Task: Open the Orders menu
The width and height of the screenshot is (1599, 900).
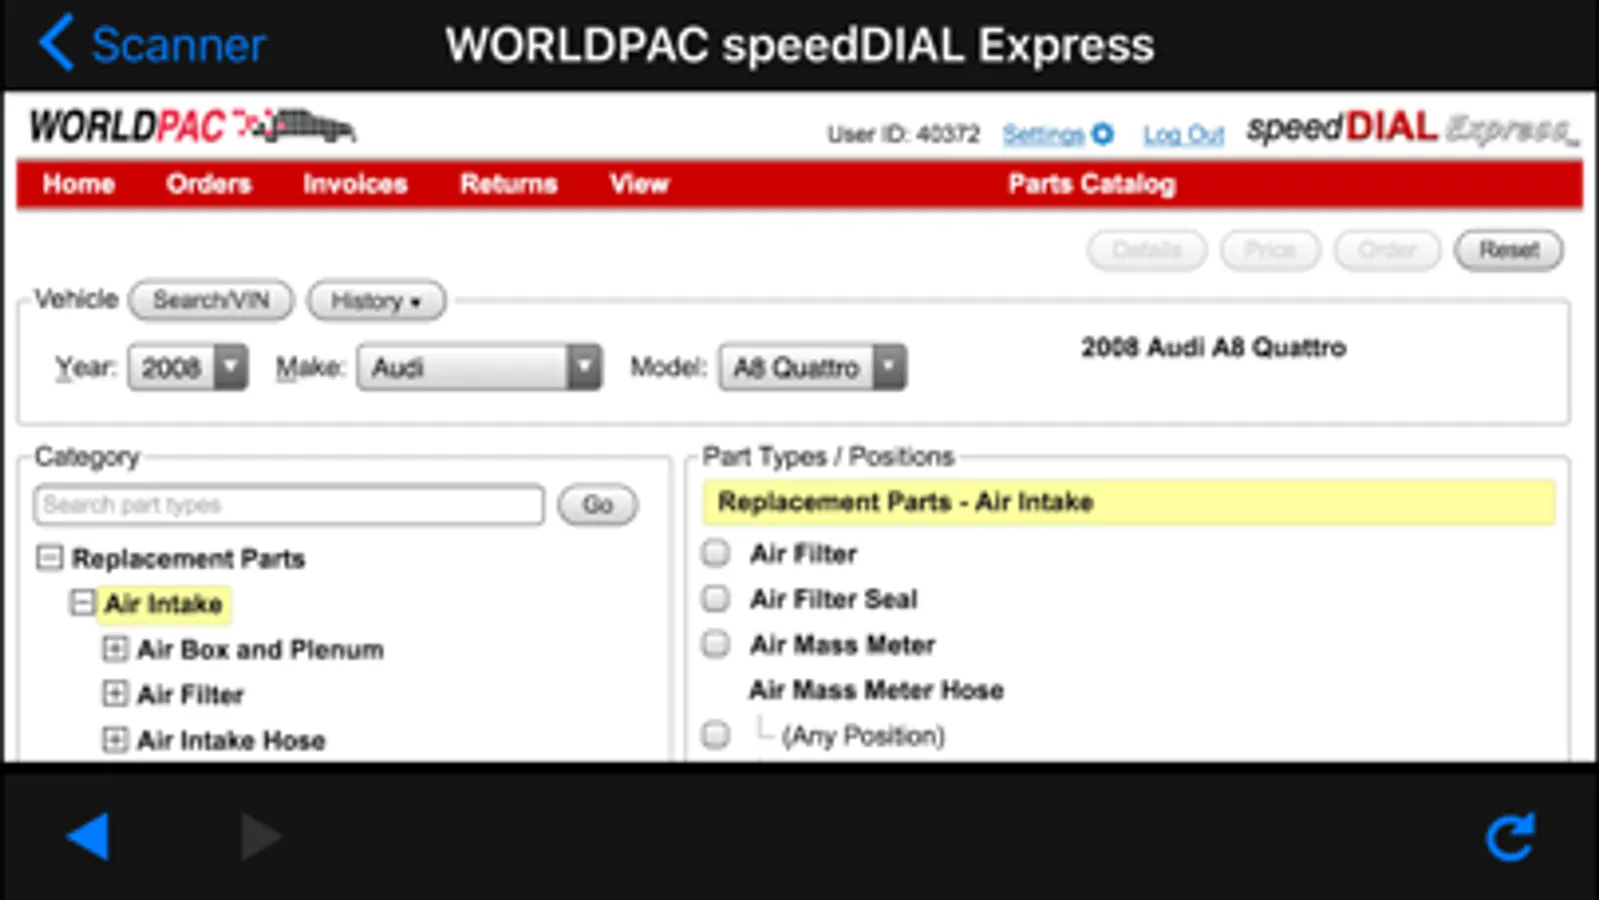Action: (x=208, y=184)
